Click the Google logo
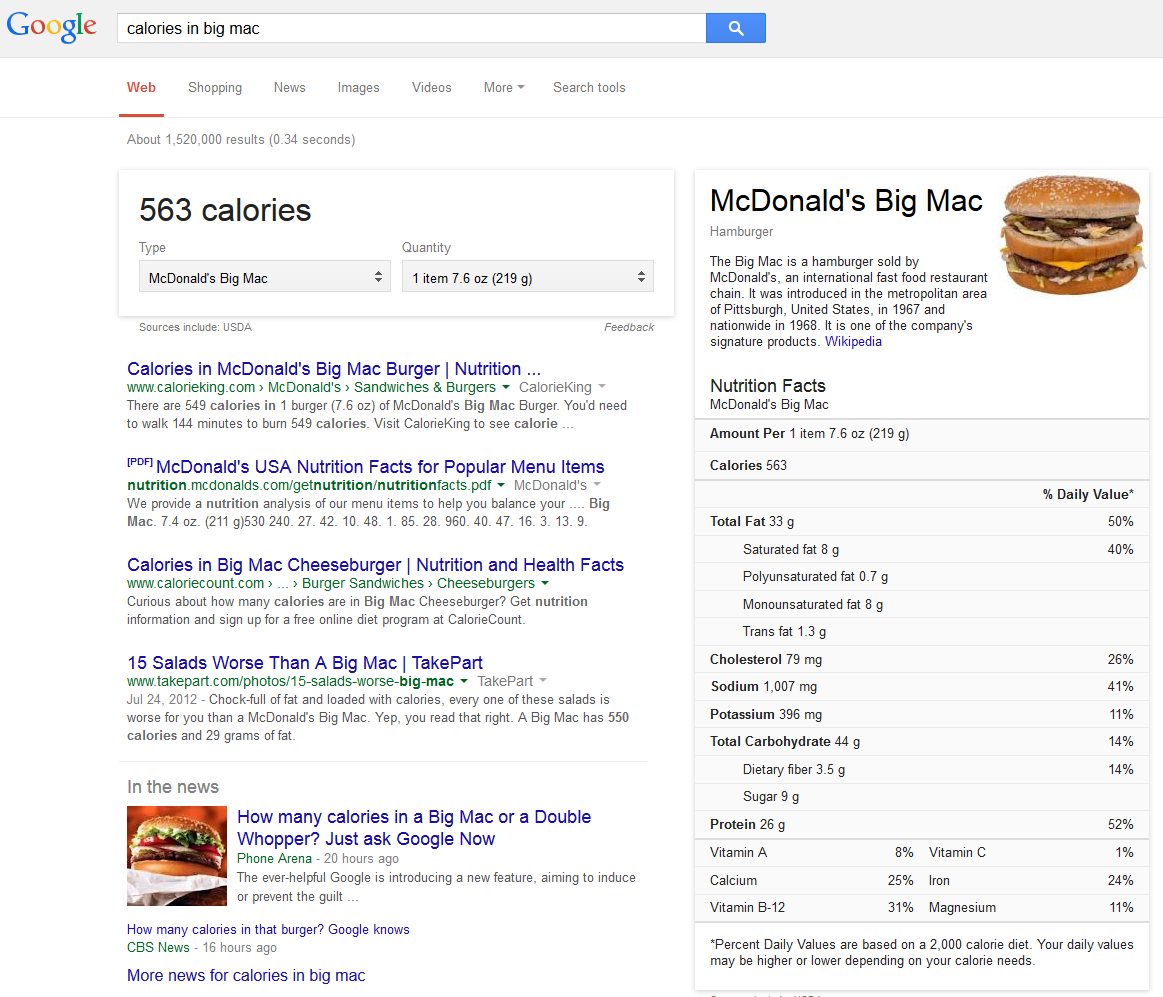The height and width of the screenshot is (997, 1163). coord(52,28)
